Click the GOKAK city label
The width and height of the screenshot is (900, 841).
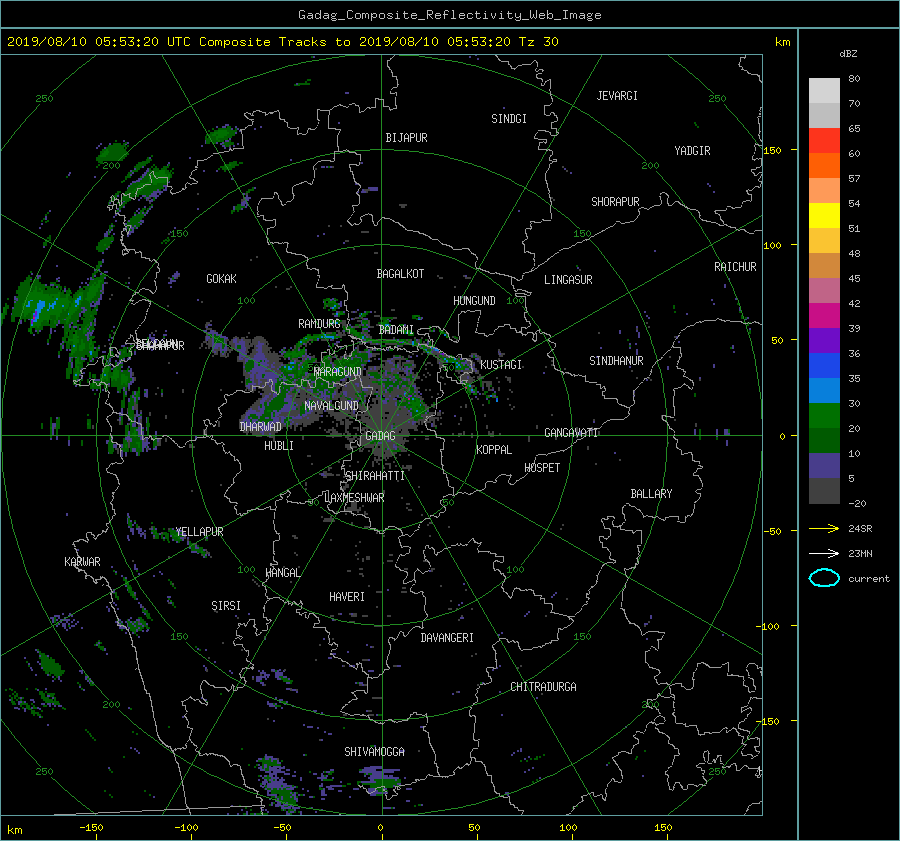click(221, 278)
